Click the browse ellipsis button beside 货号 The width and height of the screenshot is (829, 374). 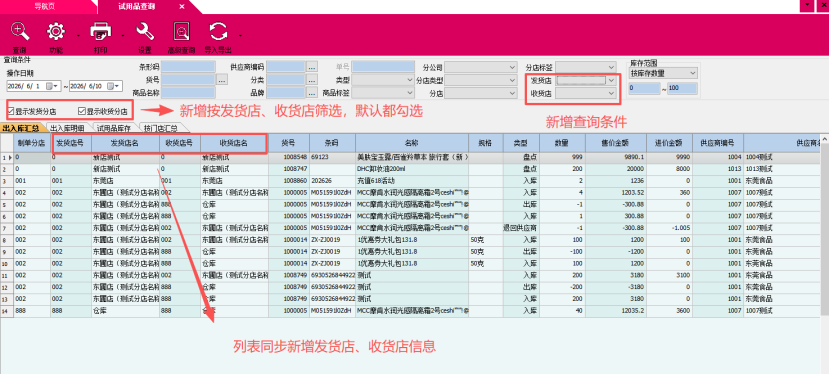tap(222, 80)
